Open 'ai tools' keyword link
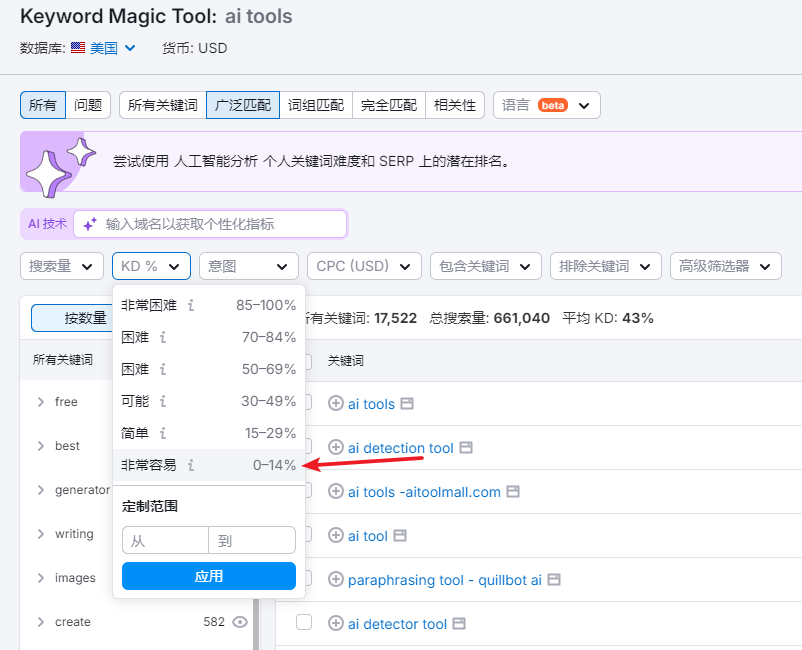This screenshot has height=650, width=802. click(371, 404)
